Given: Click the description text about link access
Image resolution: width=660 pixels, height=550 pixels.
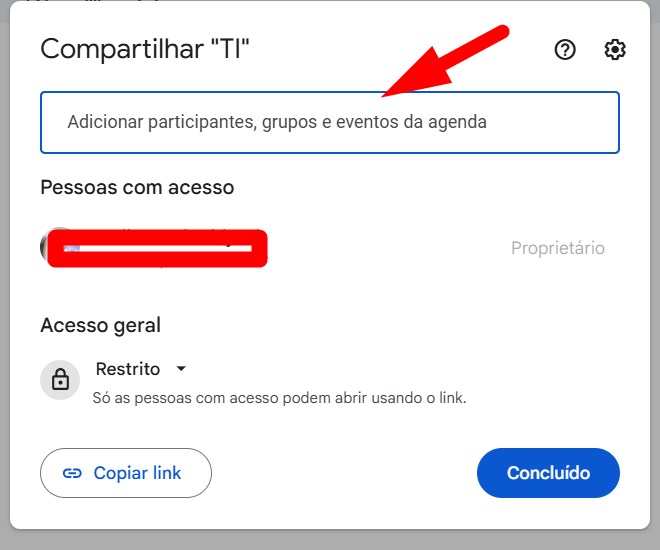Looking at the screenshot, I should pos(279,398).
